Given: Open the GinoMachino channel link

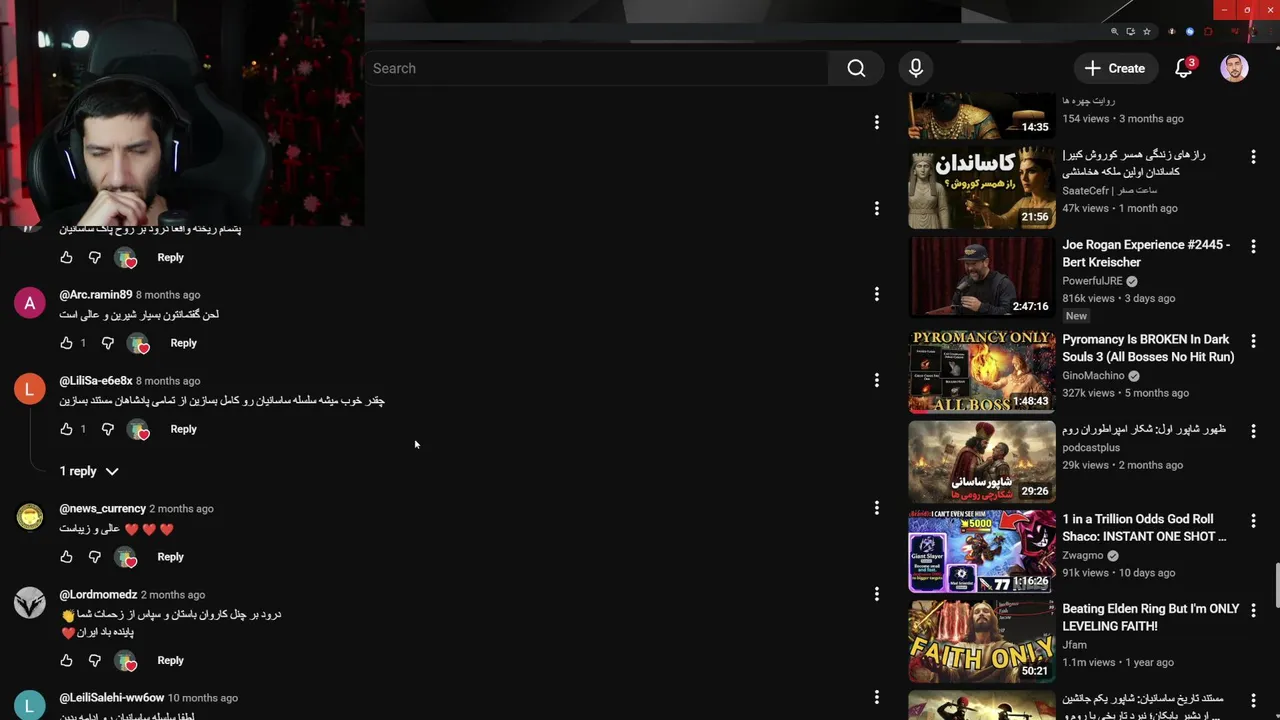Looking at the screenshot, I should 1093,376.
